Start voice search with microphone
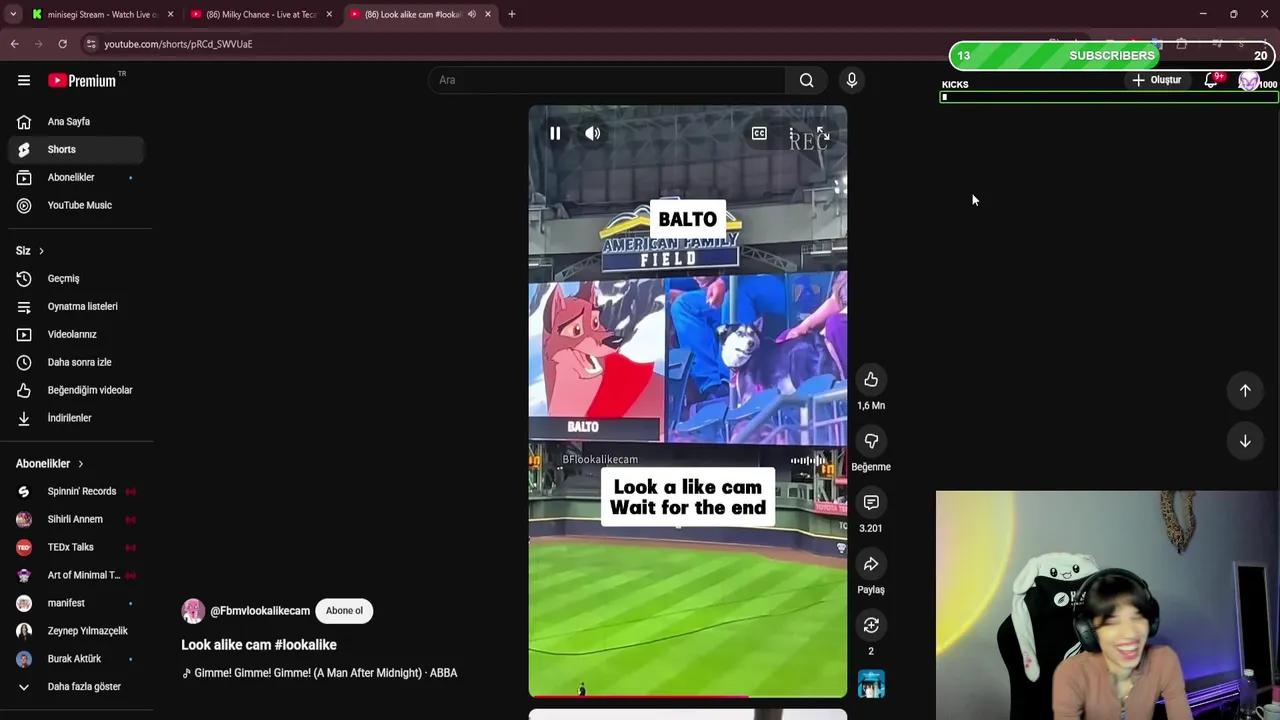This screenshot has width=1280, height=720. [x=852, y=80]
